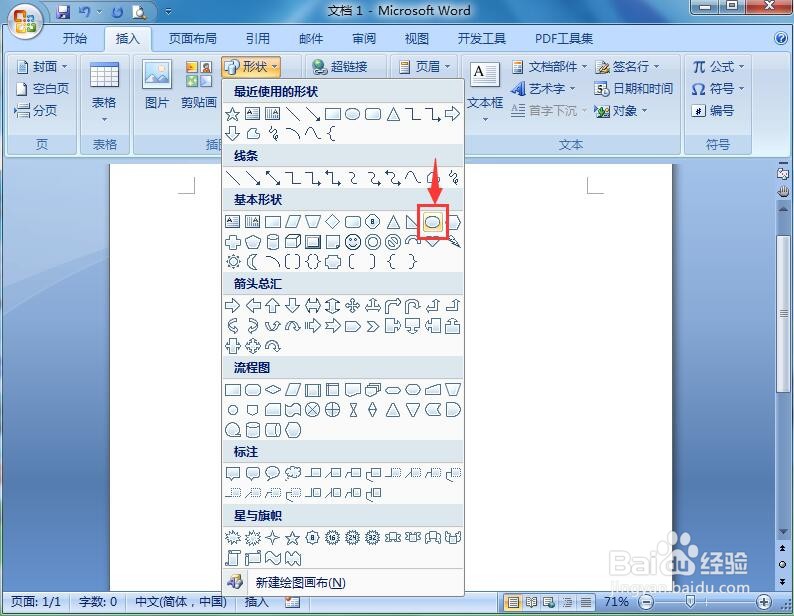Insert a page break
794x616 pixels.
[35, 110]
